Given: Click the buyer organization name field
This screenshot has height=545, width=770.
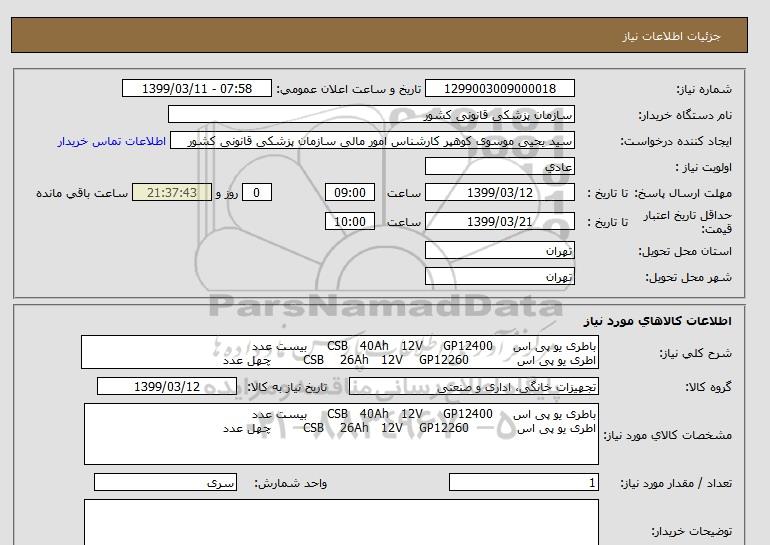Looking at the screenshot, I should [x=371, y=114].
